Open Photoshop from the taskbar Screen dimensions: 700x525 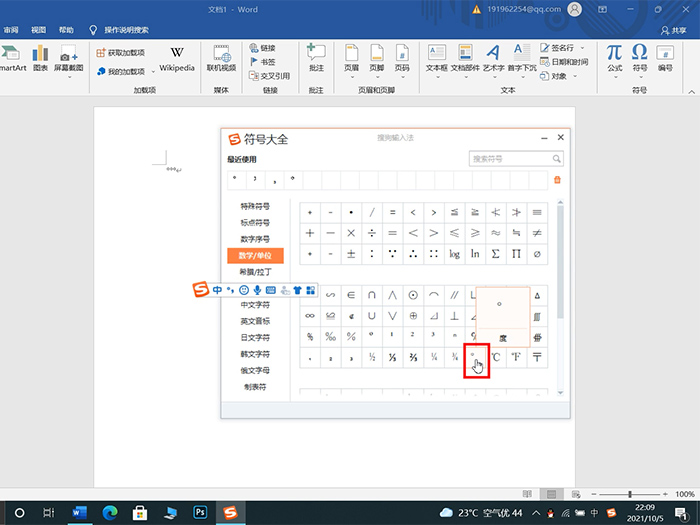[200, 512]
